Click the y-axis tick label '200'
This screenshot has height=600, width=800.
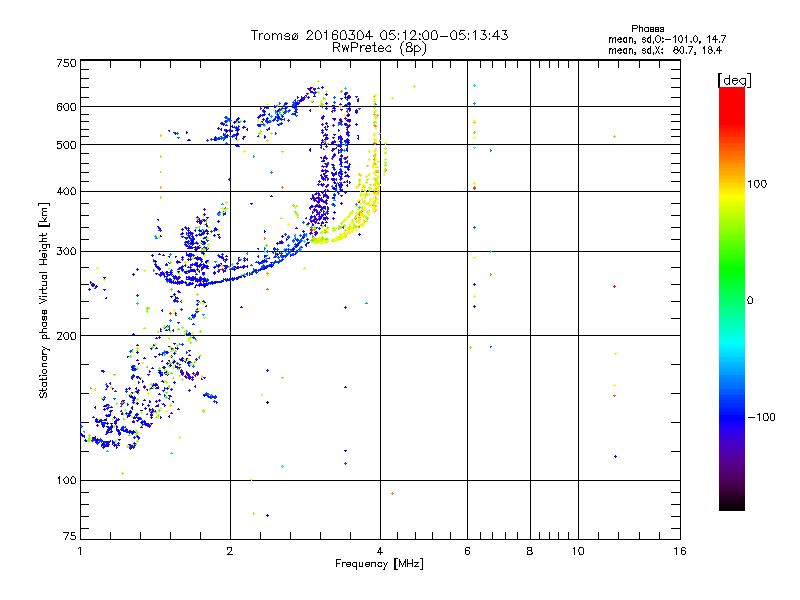pos(67,336)
